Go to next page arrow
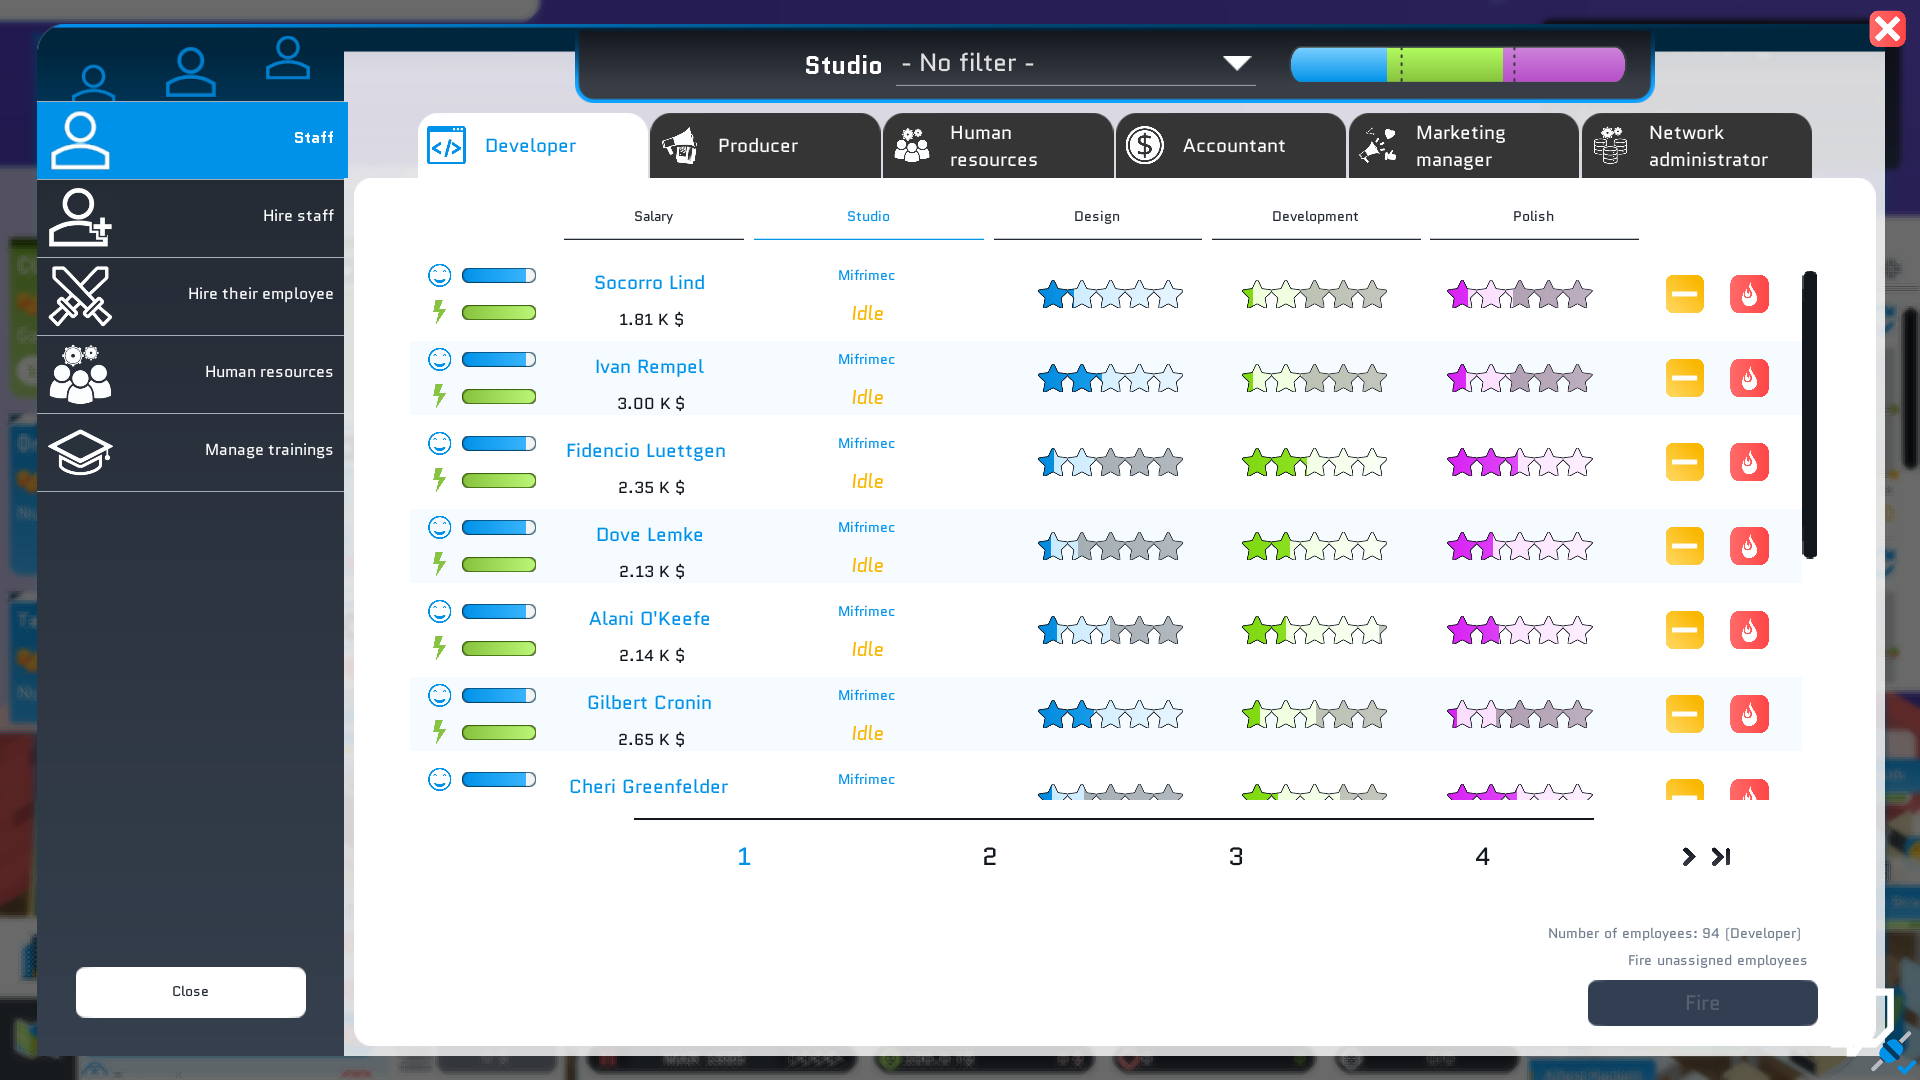The image size is (1920, 1080). tap(1688, 857)
